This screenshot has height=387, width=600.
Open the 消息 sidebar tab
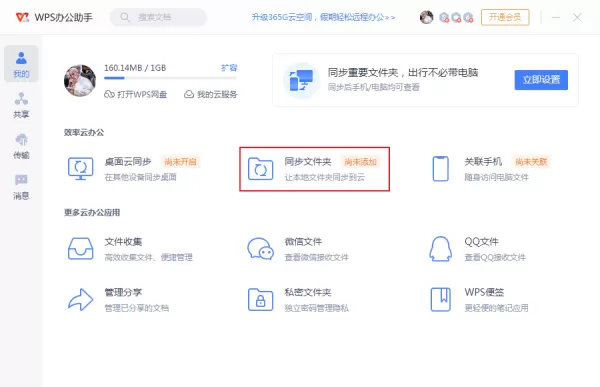point(21,187)
